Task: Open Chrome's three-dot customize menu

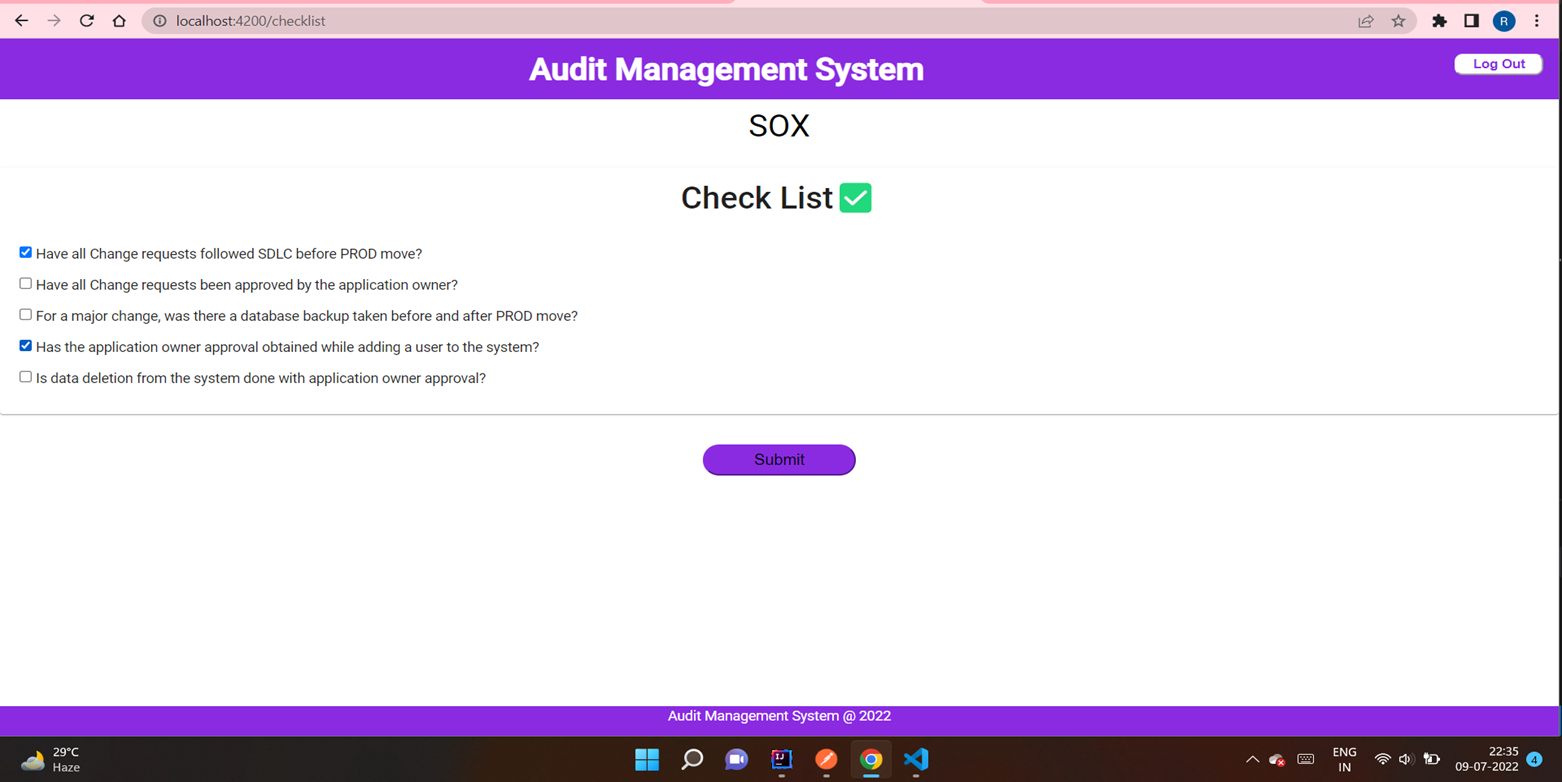Action: point(1537,20)
